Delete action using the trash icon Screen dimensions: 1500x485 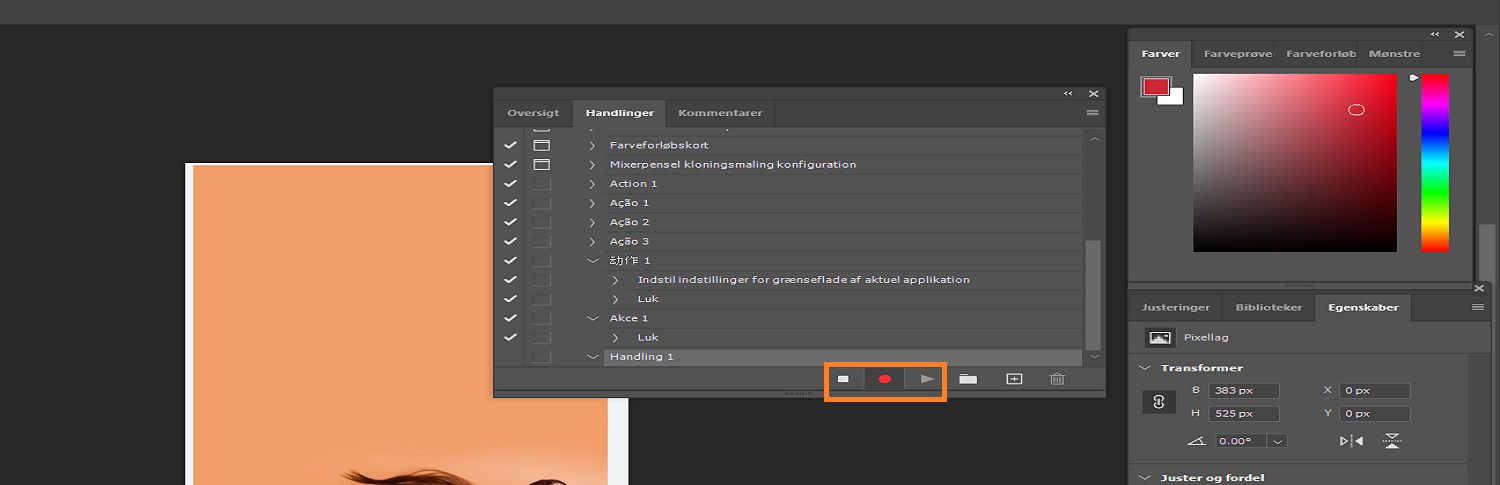point(1057,379)
